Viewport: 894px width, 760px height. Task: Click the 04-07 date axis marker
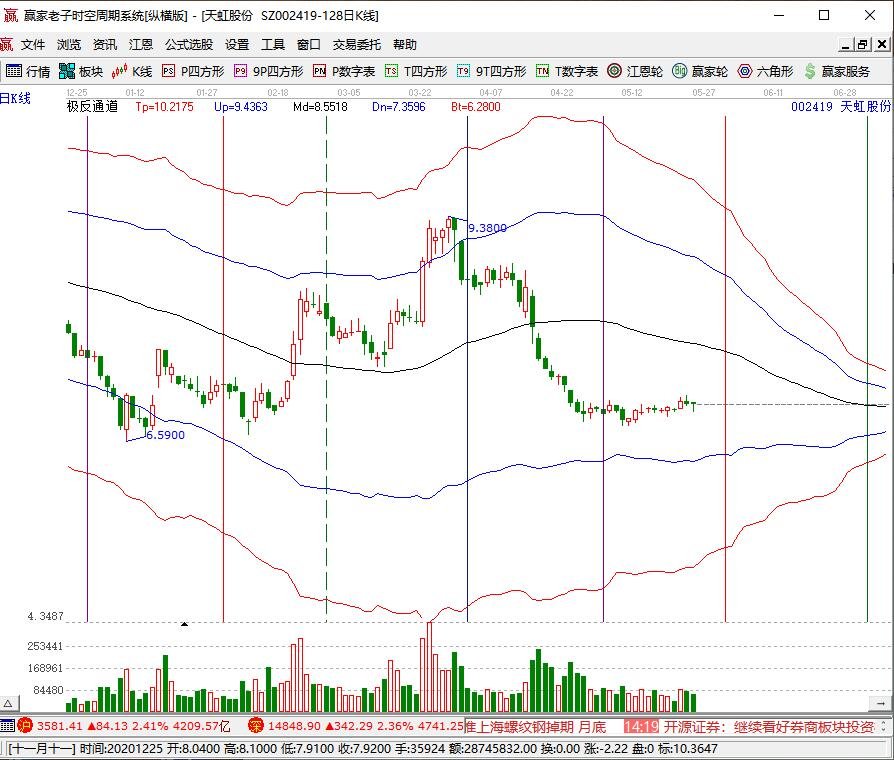coord(490,92)
